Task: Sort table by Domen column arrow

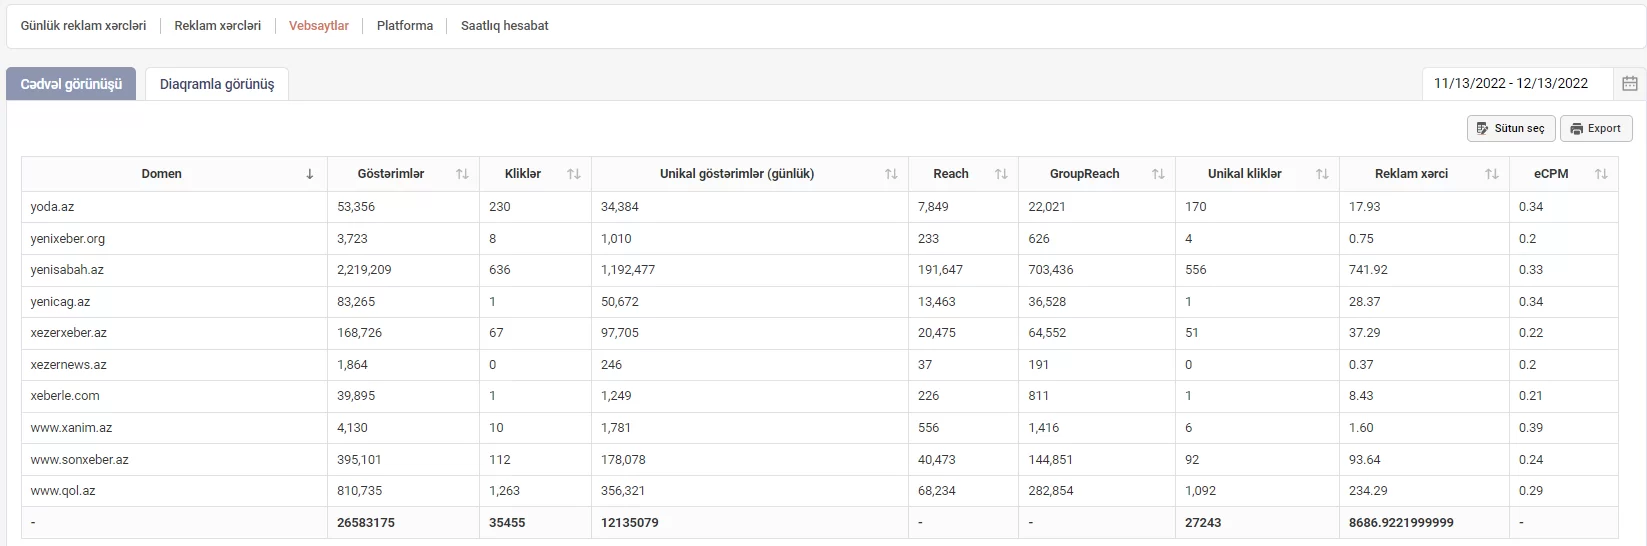Action: 309,174
